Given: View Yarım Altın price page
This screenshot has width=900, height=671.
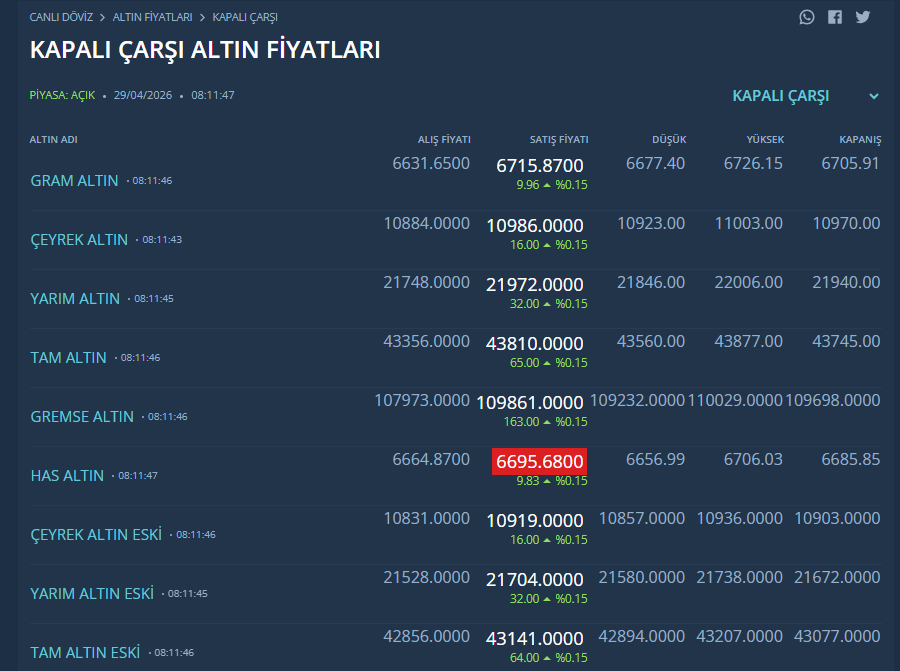Looking at the screenshot, I should click(76, 299).
